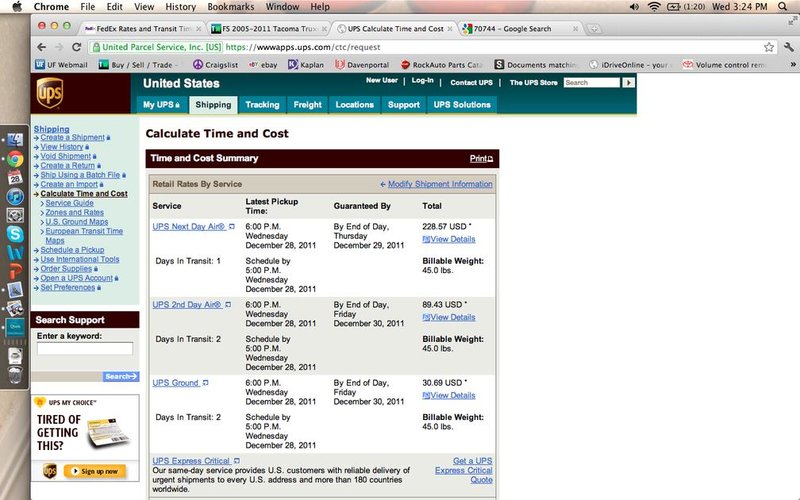The image size is (800, 500).
Task: Open Chrome wrench settings menu
Action: [x=789, y=47]
